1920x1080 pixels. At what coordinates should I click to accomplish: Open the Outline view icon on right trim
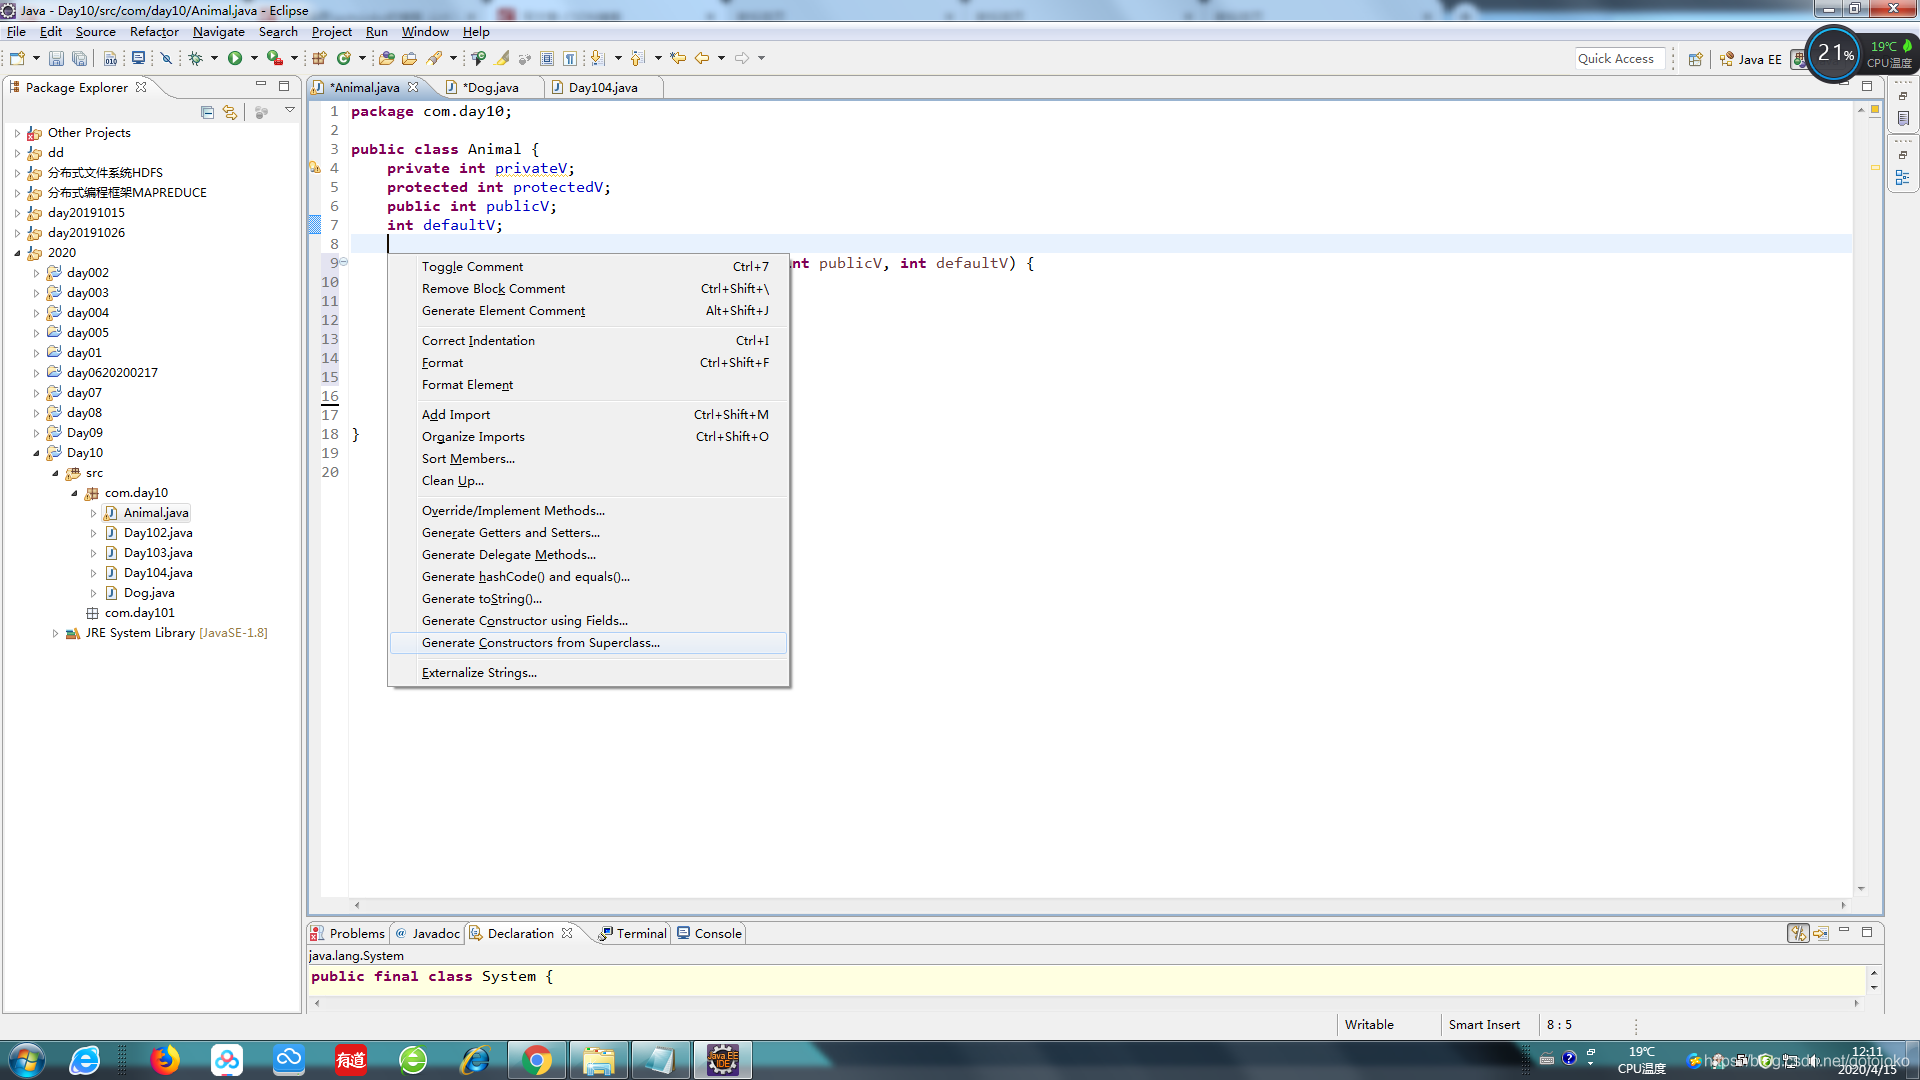coord(1902,178)
